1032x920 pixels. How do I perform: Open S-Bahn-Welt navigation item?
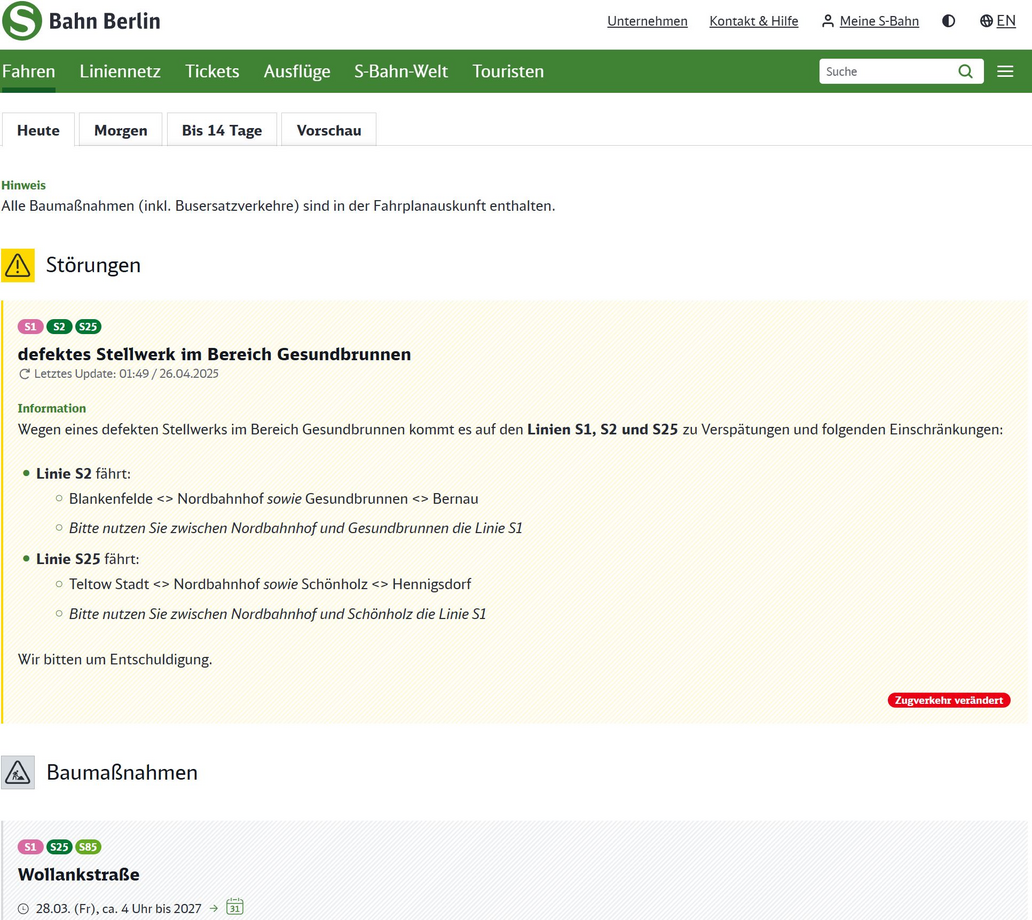(x=401, y=71)
